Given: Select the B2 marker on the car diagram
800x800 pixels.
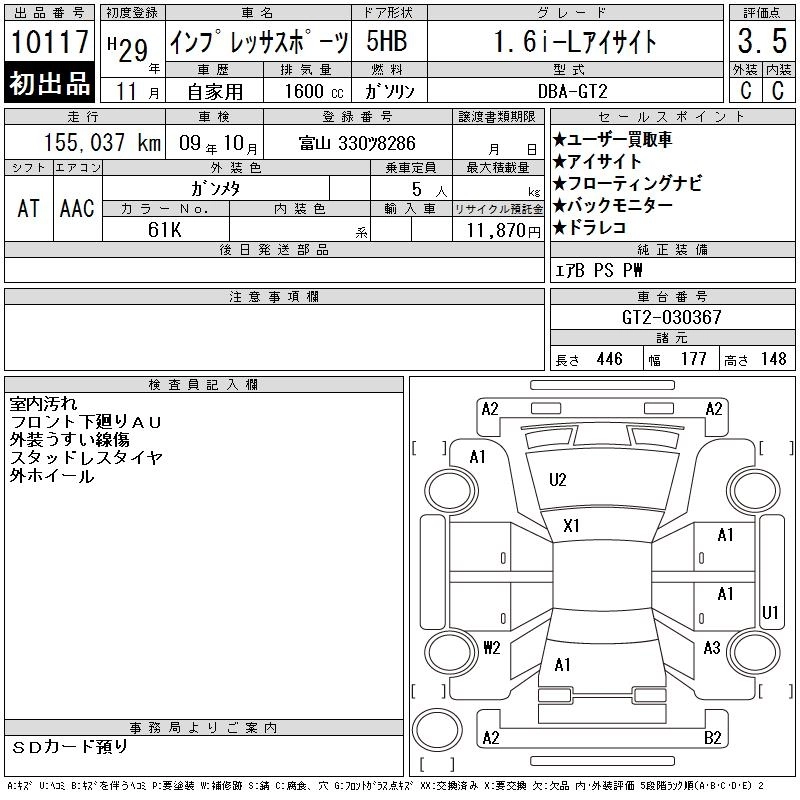Looking at the screenshot, I should click(713, 738).
